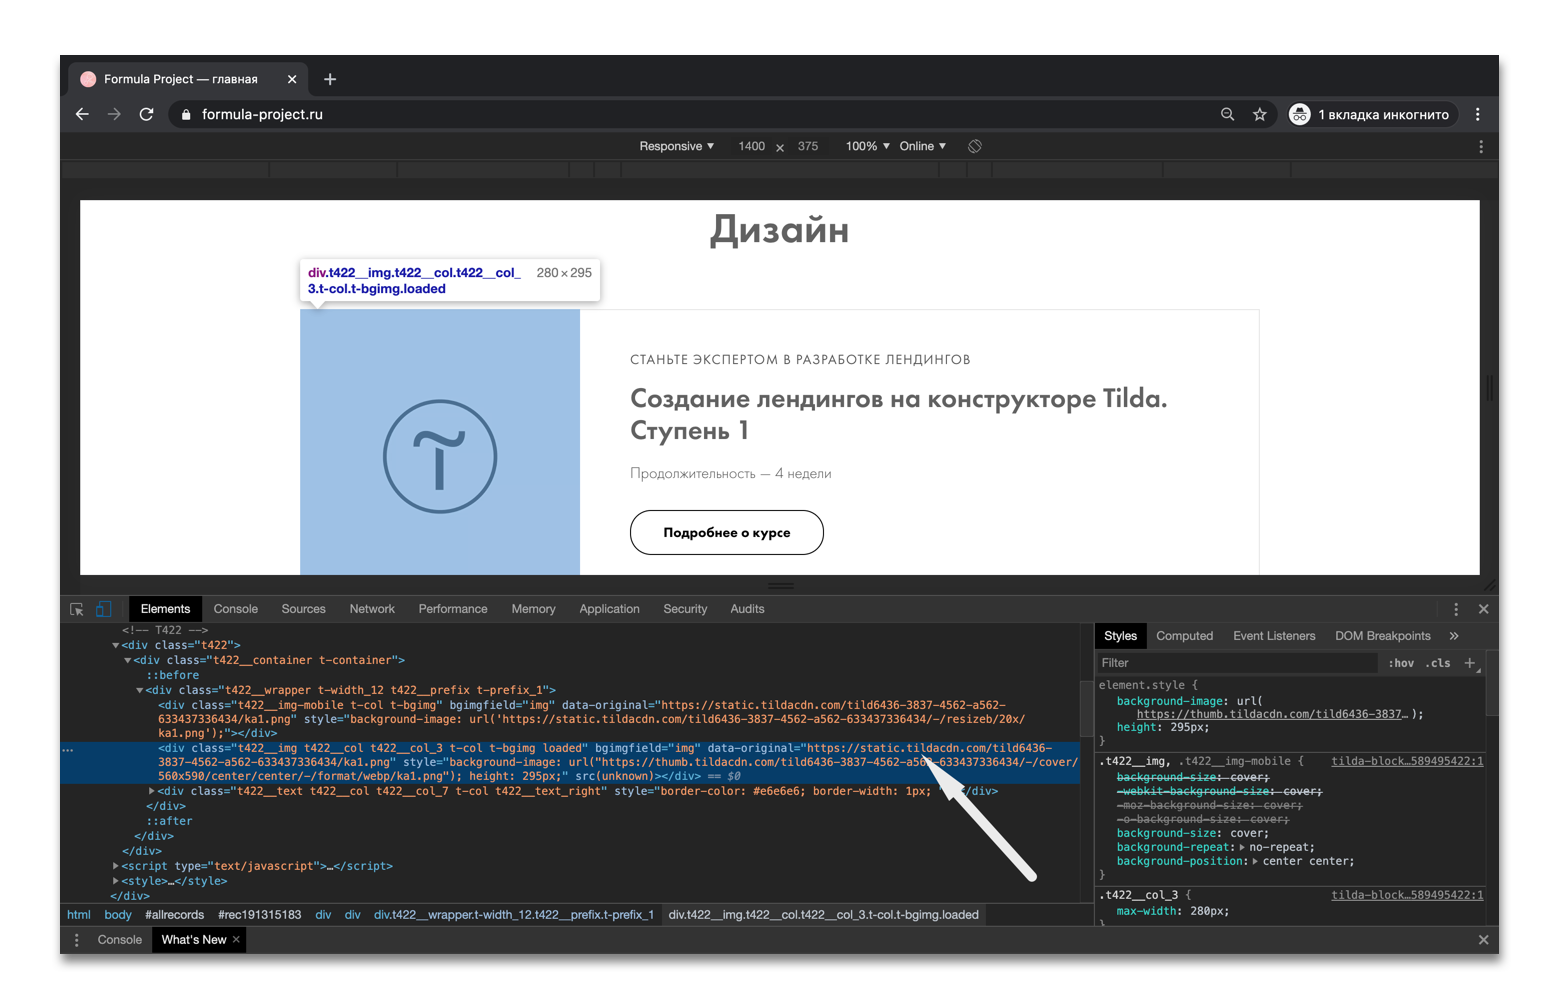Open Chrome three-dot main menu
Image resolution: width=1558 pixels, height=1008 pixels.
[x=1477, y=114]
